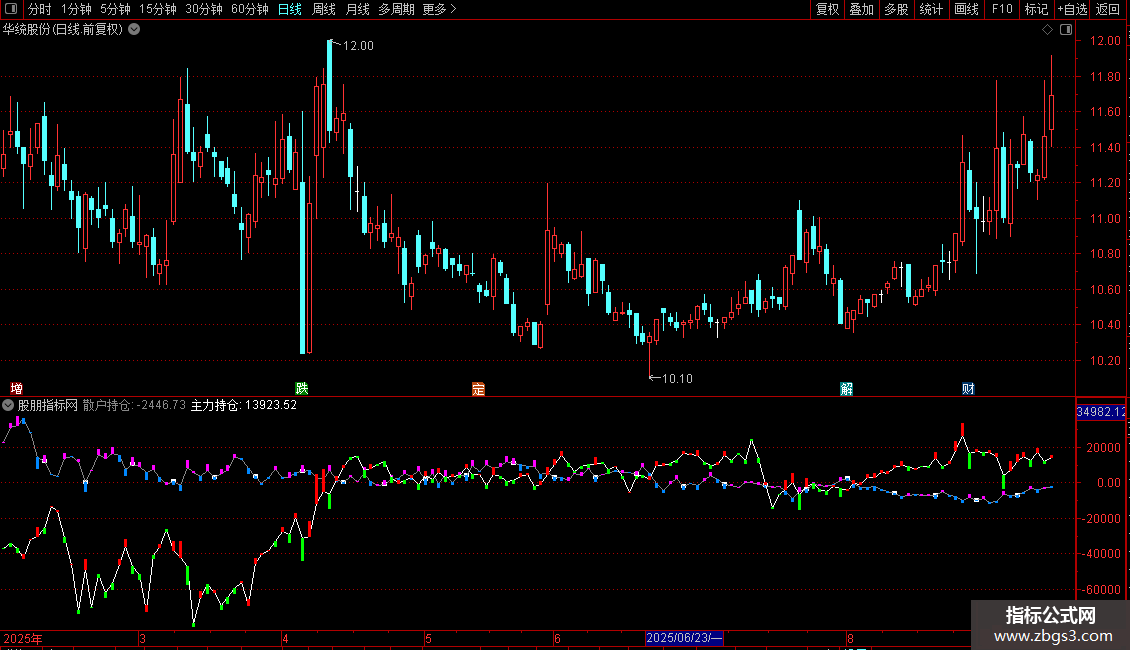Click the 统计 statistics button
The image size is (1130, 650).
click(930, 9)
